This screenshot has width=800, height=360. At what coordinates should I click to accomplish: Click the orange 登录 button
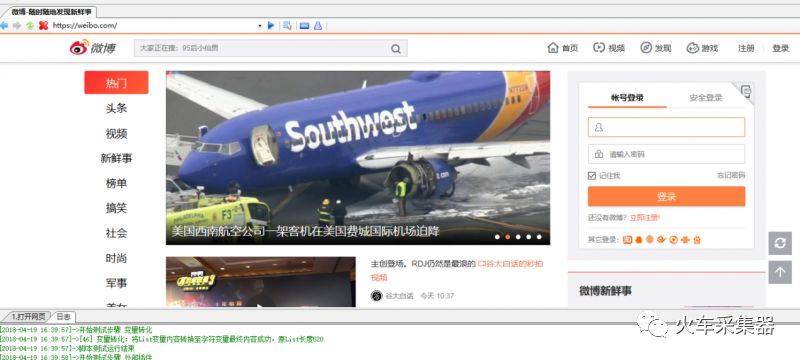pos(666,196)
